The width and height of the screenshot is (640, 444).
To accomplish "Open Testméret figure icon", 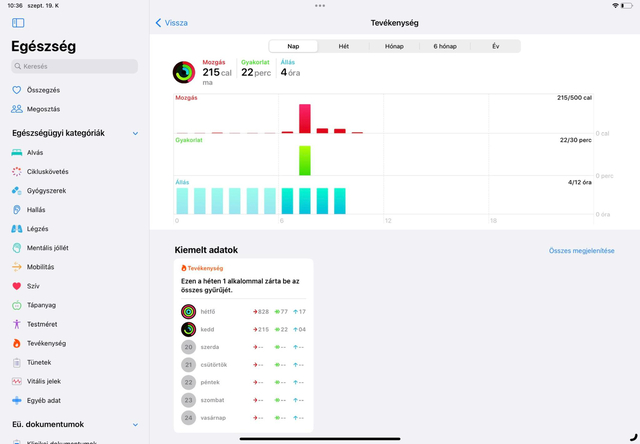I will [17, 324].
